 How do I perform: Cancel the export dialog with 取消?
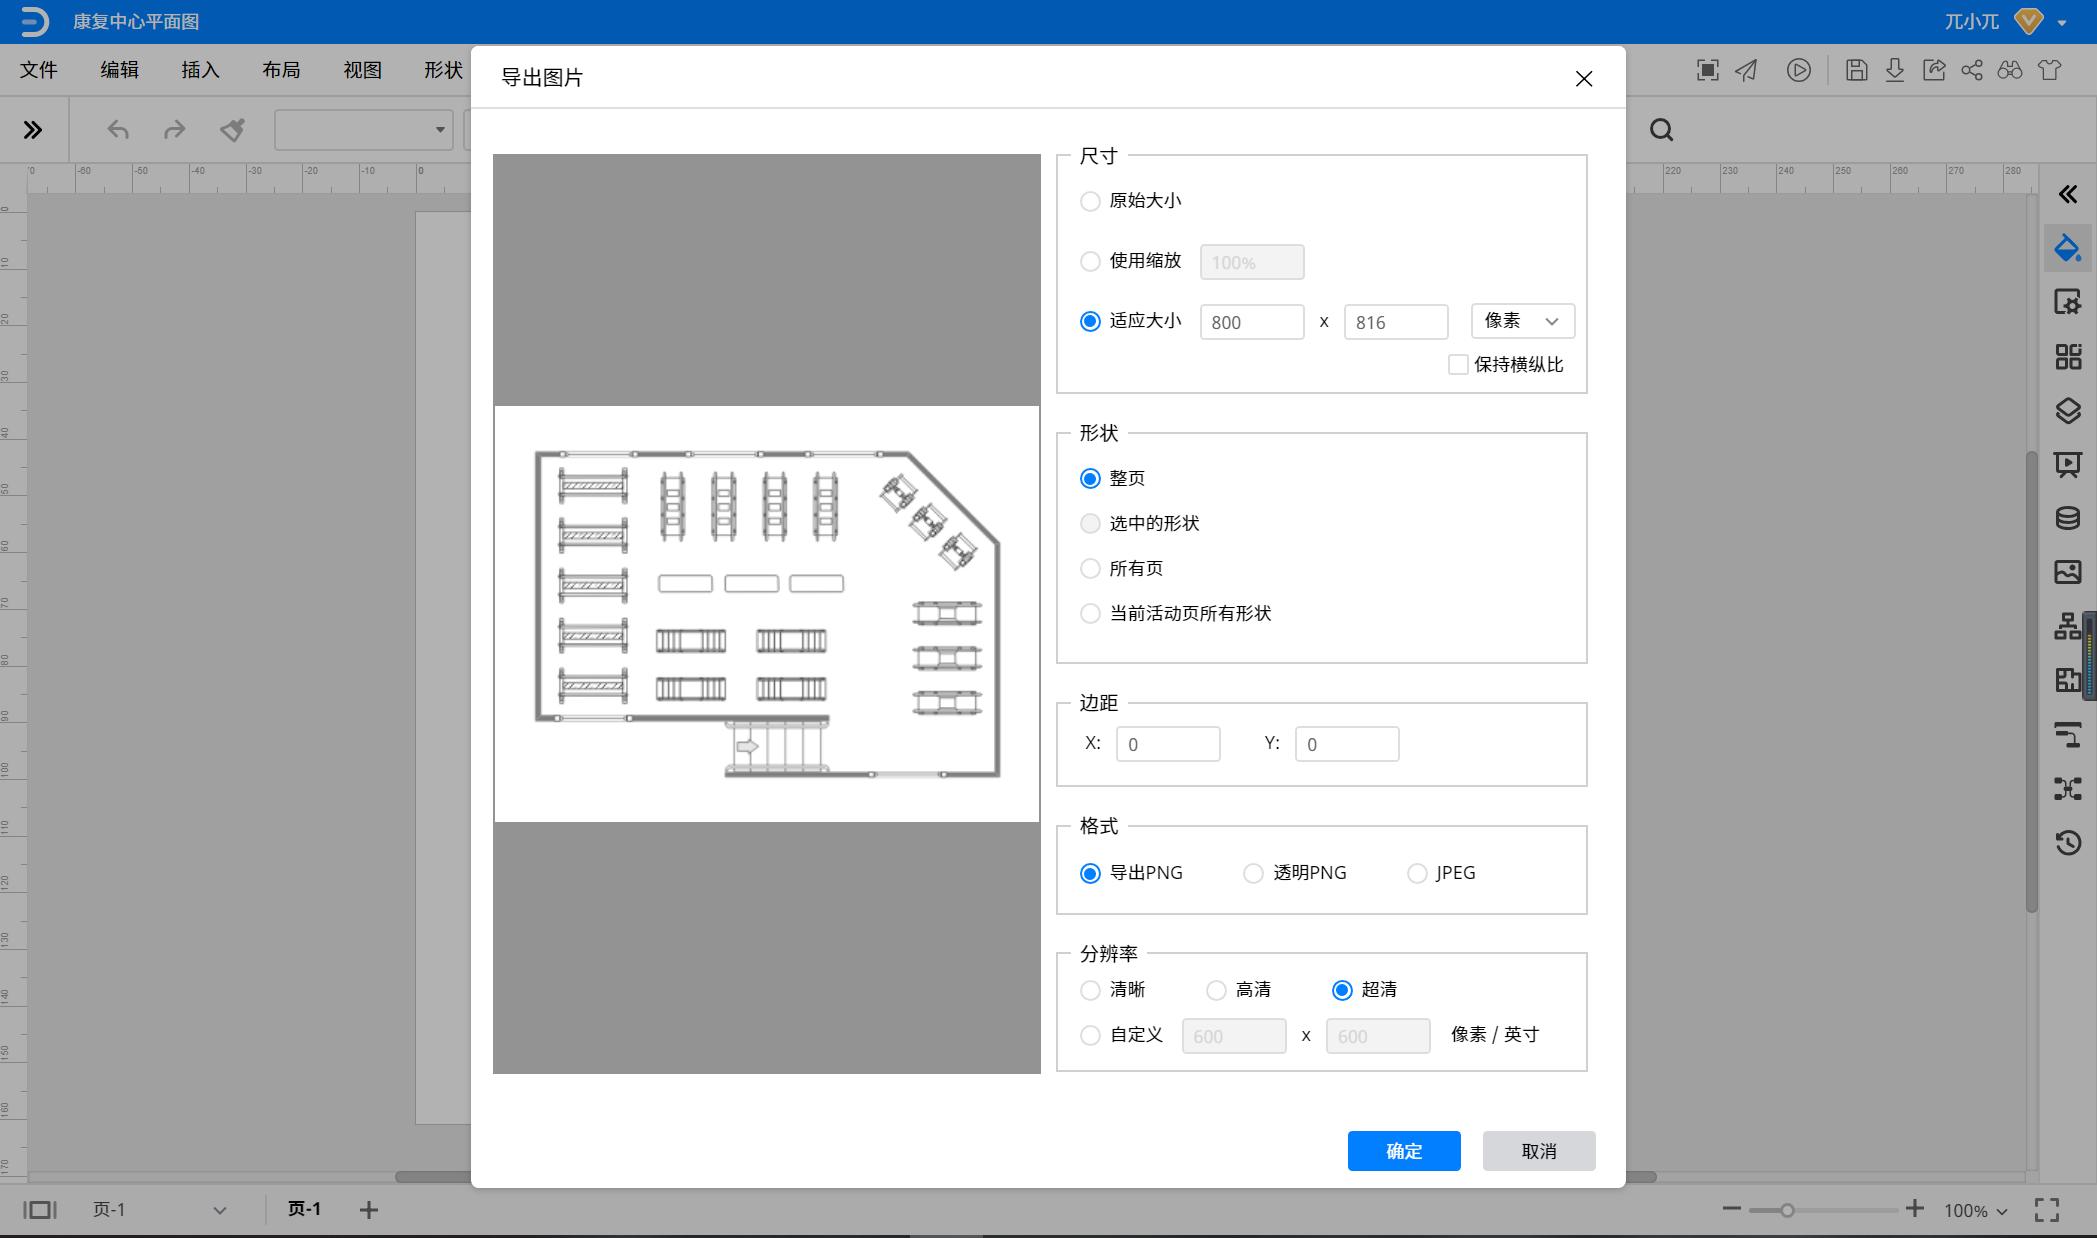(1538, 1150)
